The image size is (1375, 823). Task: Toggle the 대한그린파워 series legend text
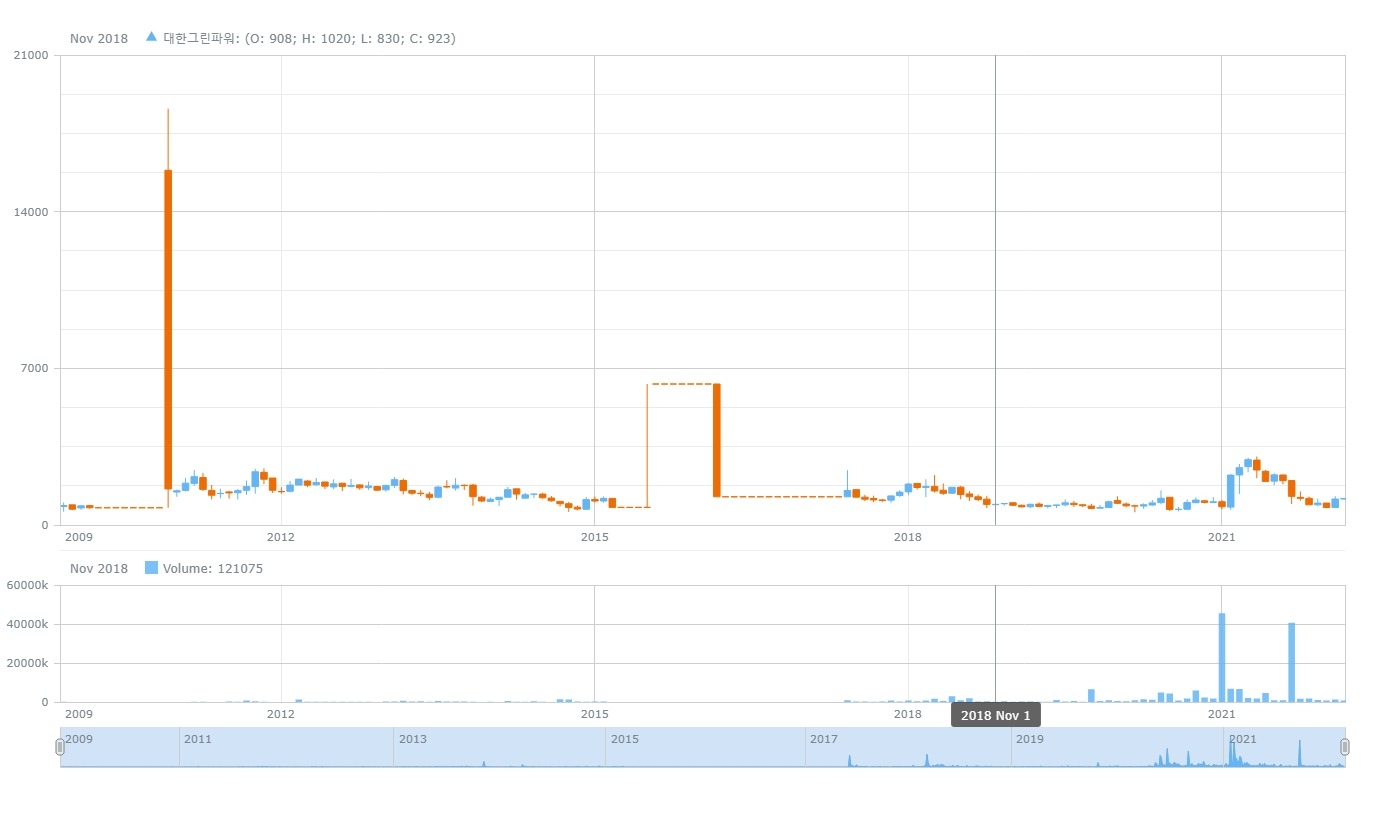(x=308, y=38)
